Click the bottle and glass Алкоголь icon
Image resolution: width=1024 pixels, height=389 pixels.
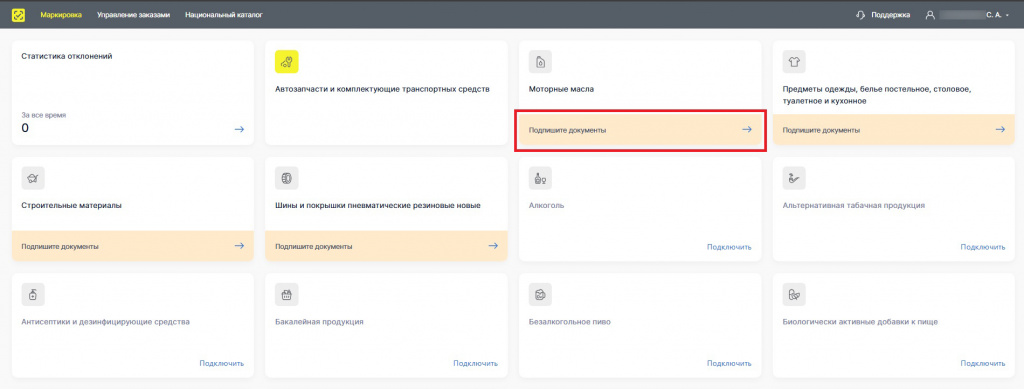click(540, 178)
